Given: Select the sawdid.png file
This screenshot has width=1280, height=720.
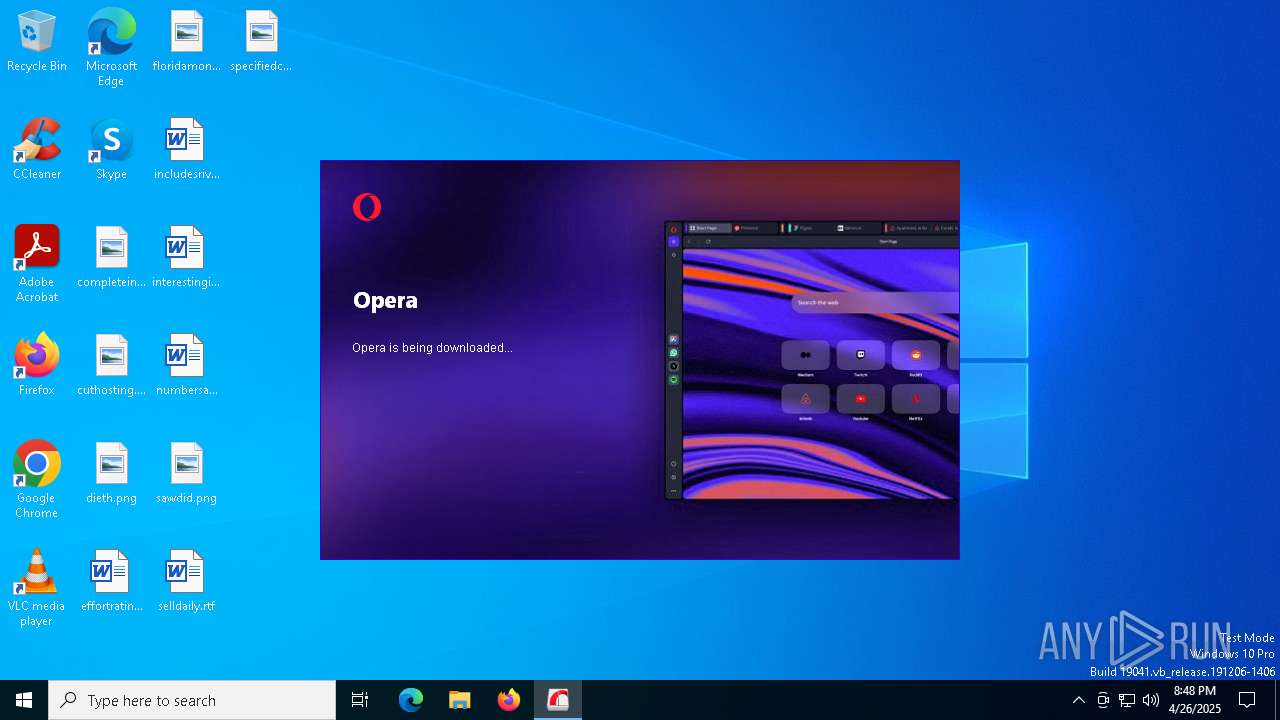Looking at the screenshot, I should pos(186,474).
